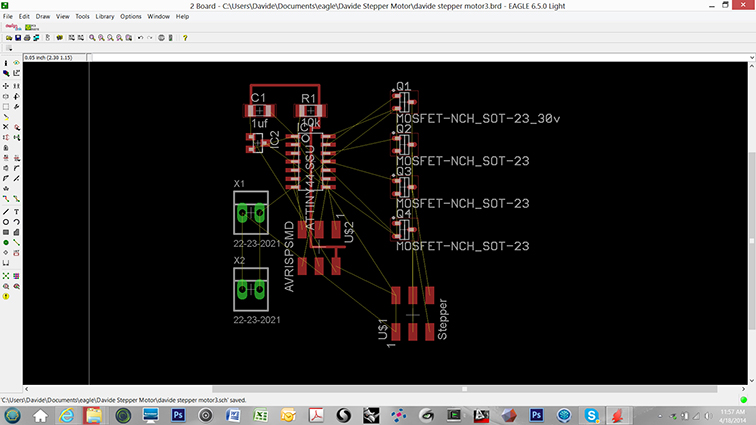Run the Ratsnest tool
This screenshot has width=756, height=425.
[x=6, y=276]
